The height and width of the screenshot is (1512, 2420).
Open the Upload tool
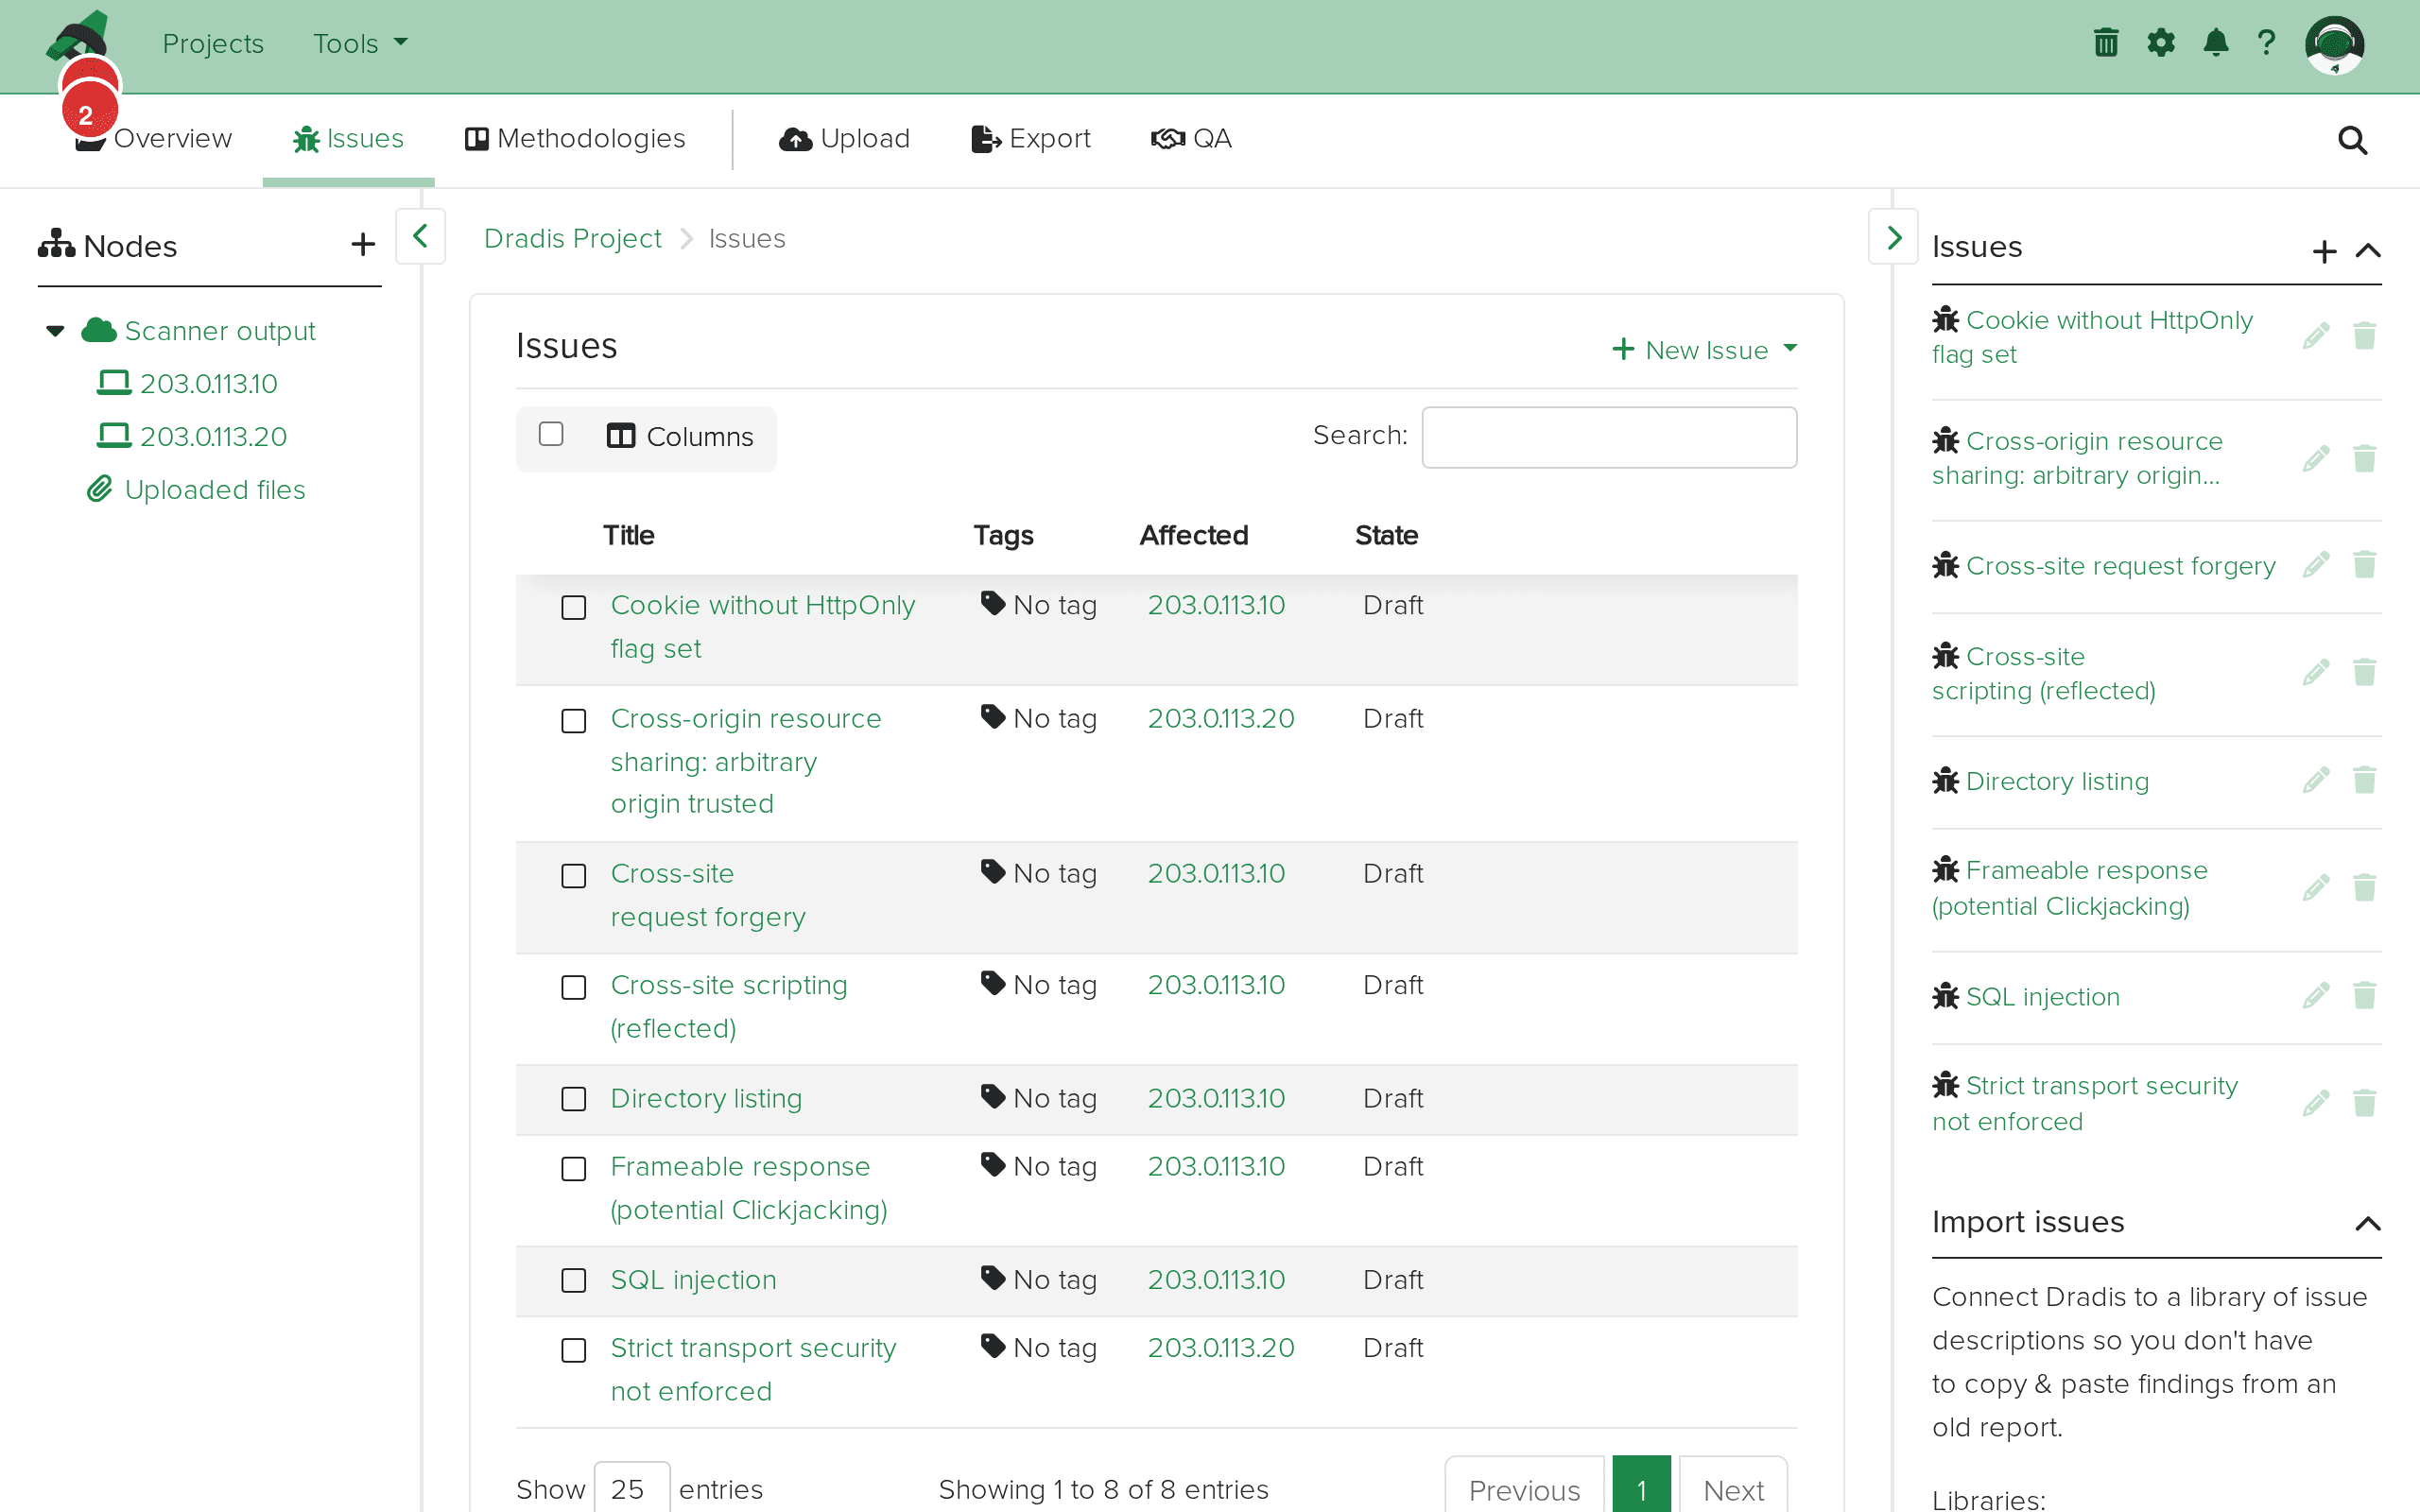point(844,139)
